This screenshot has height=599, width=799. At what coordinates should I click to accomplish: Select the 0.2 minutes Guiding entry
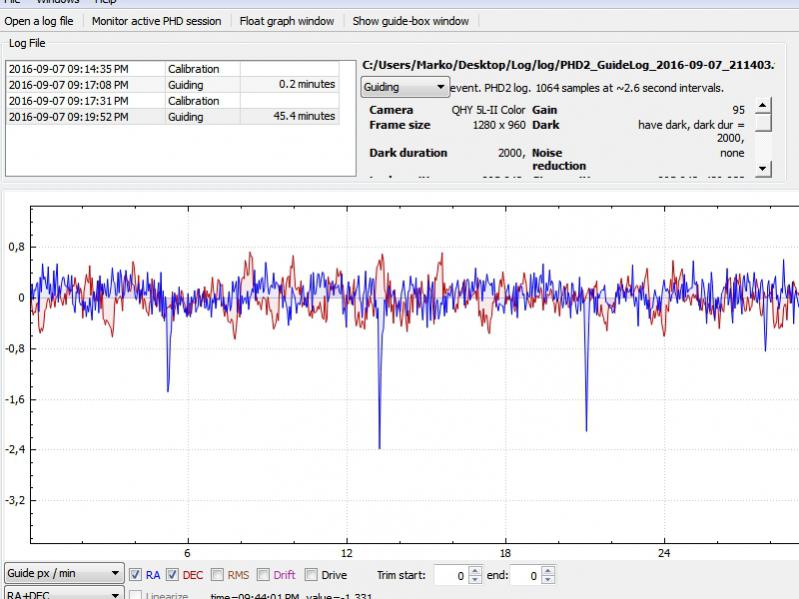173,85
